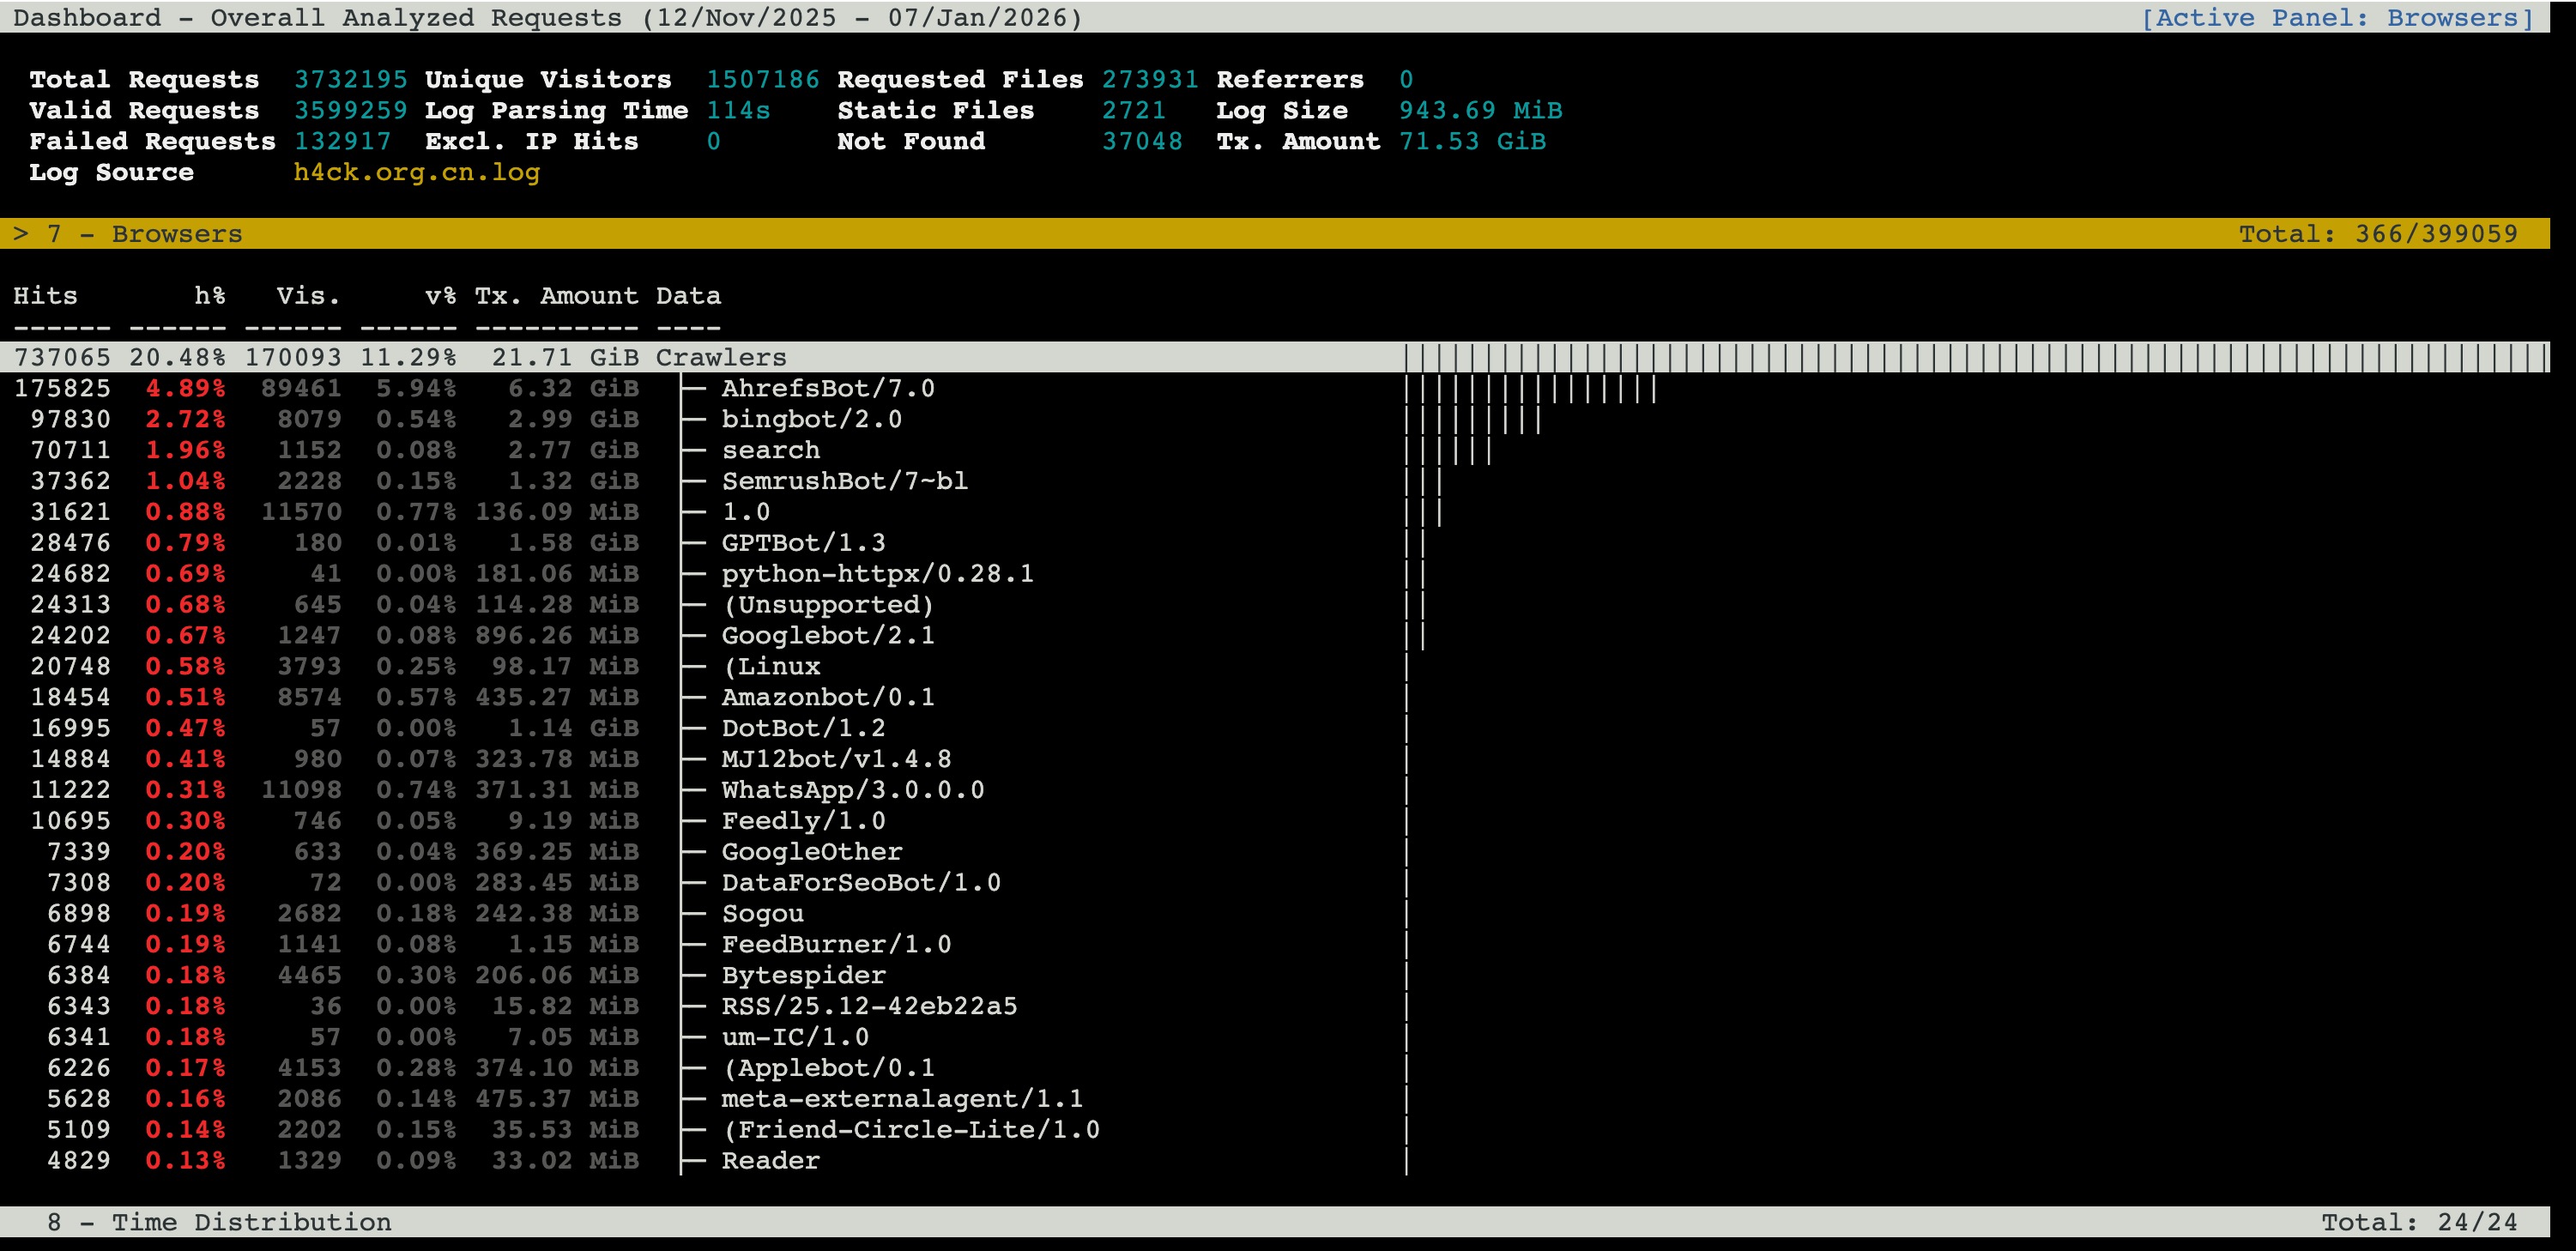Click the Vis. column header

click(x=308, y=296)
